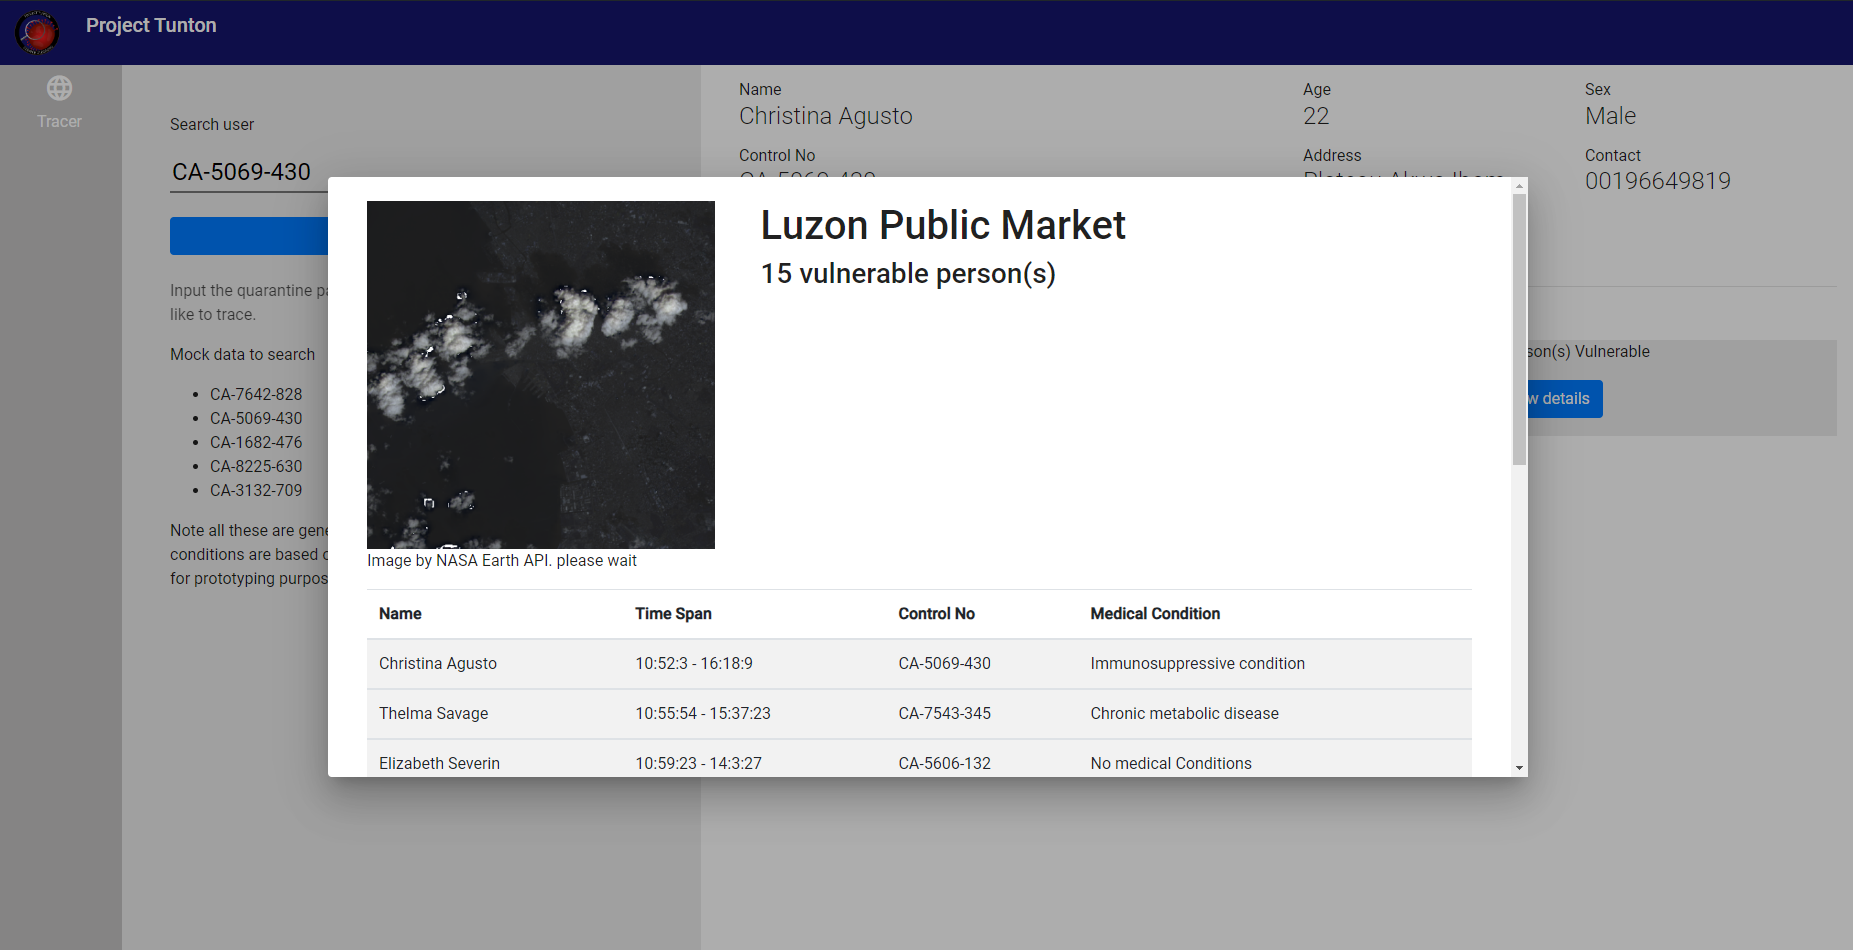The image size is (1853, 950).
Task: Click control number CA-5069-430 in the table
Action: (944, 664)
